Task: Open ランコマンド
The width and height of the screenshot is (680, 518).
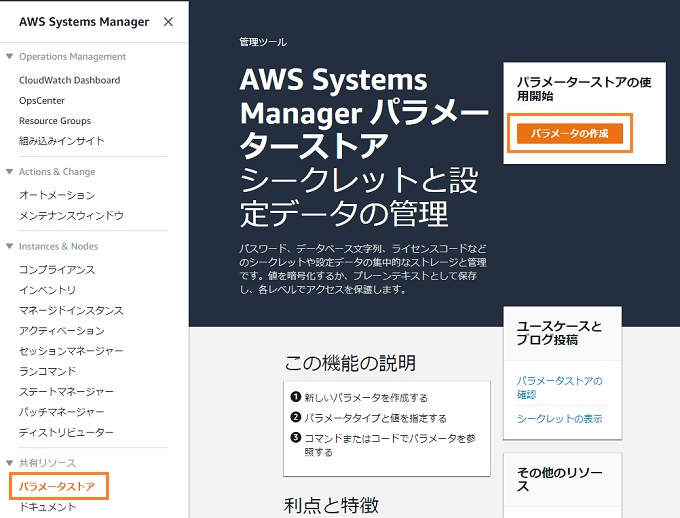Action: click(47, 371)
